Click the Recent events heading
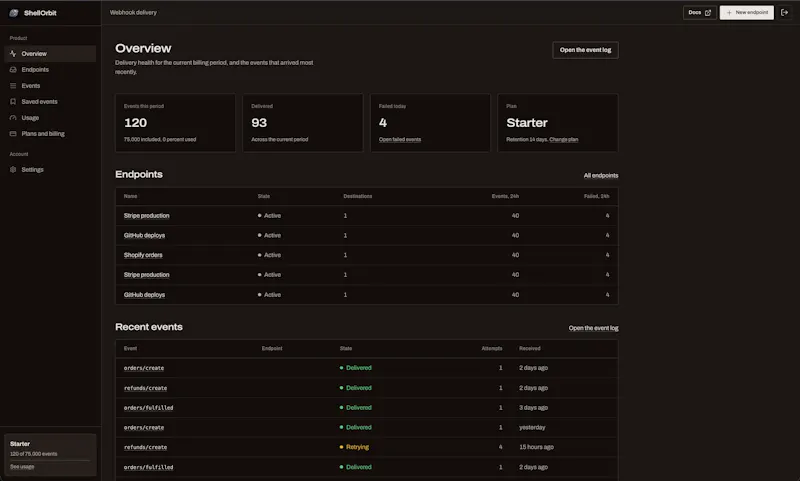 click(149, 327)
